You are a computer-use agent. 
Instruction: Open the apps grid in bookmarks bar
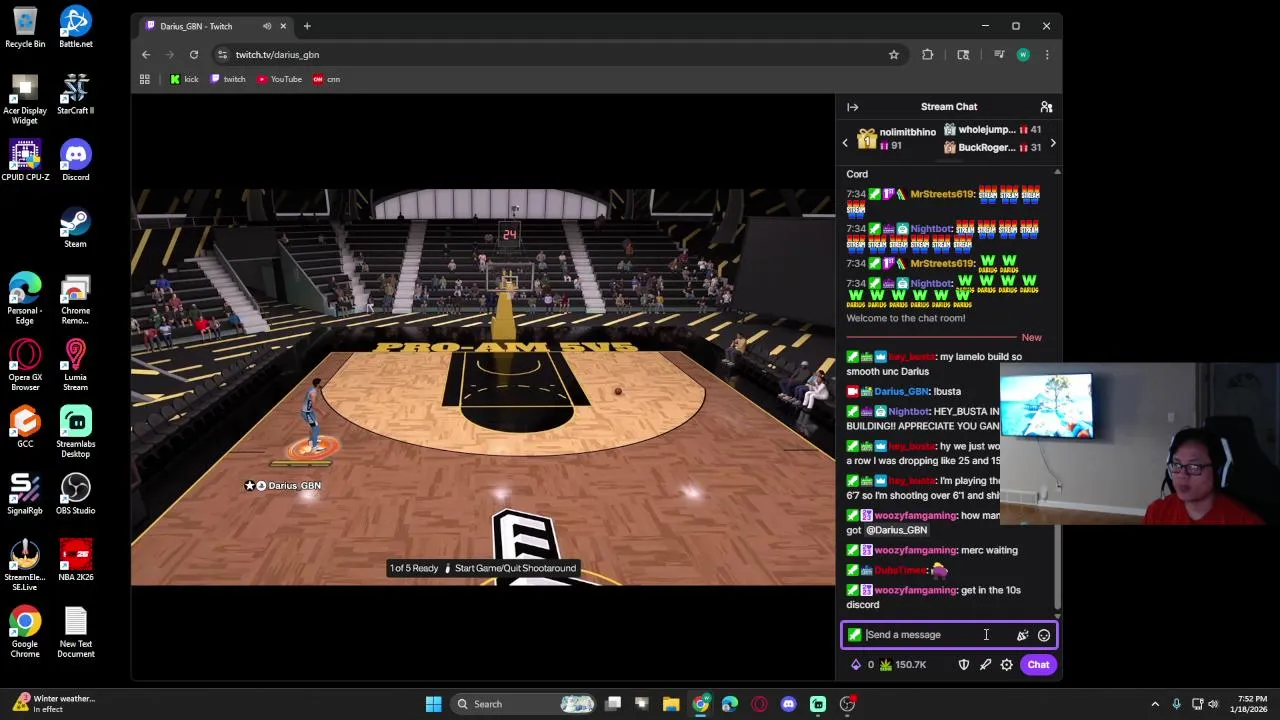tap(145, 79)
